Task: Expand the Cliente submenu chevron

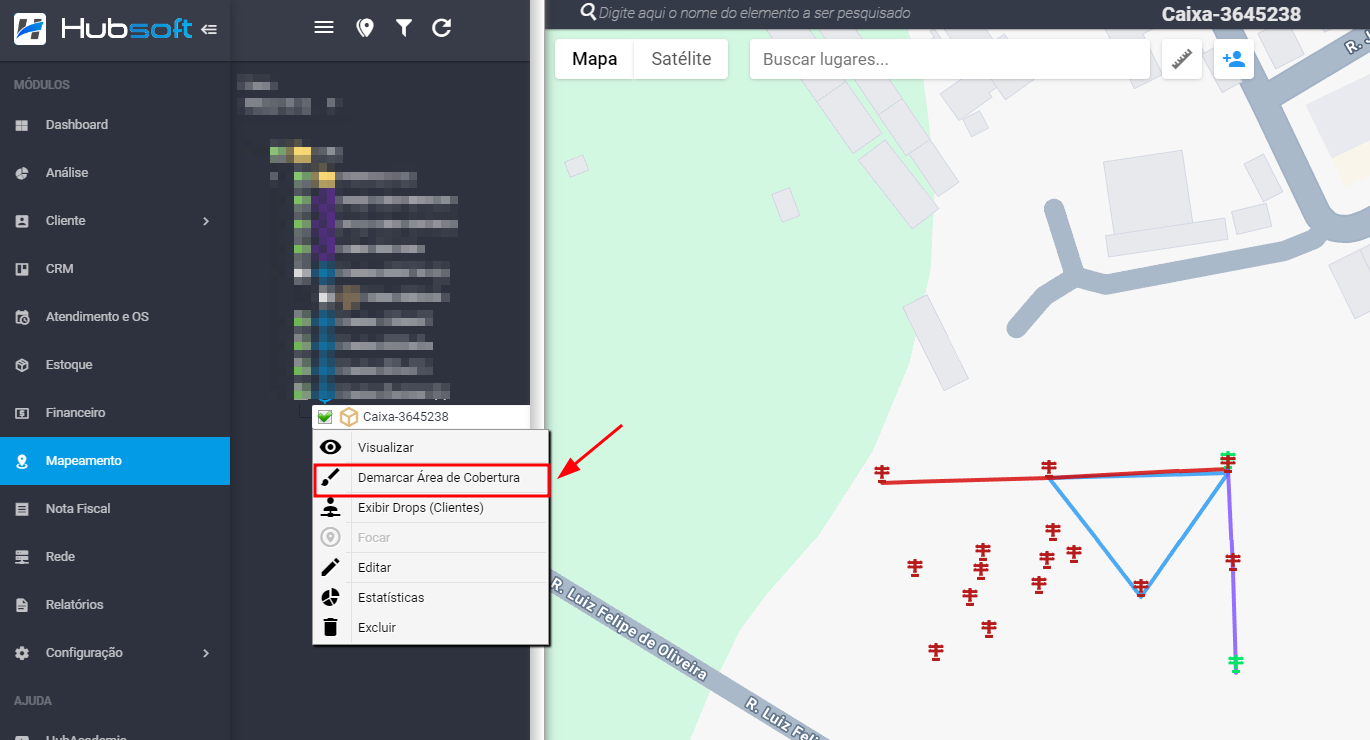Action: point(206,221)
